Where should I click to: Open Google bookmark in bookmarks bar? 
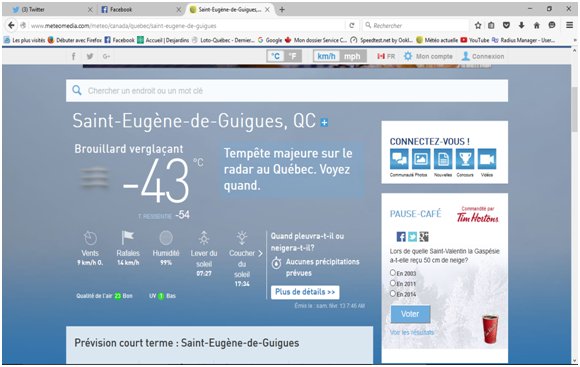point(270,40)
